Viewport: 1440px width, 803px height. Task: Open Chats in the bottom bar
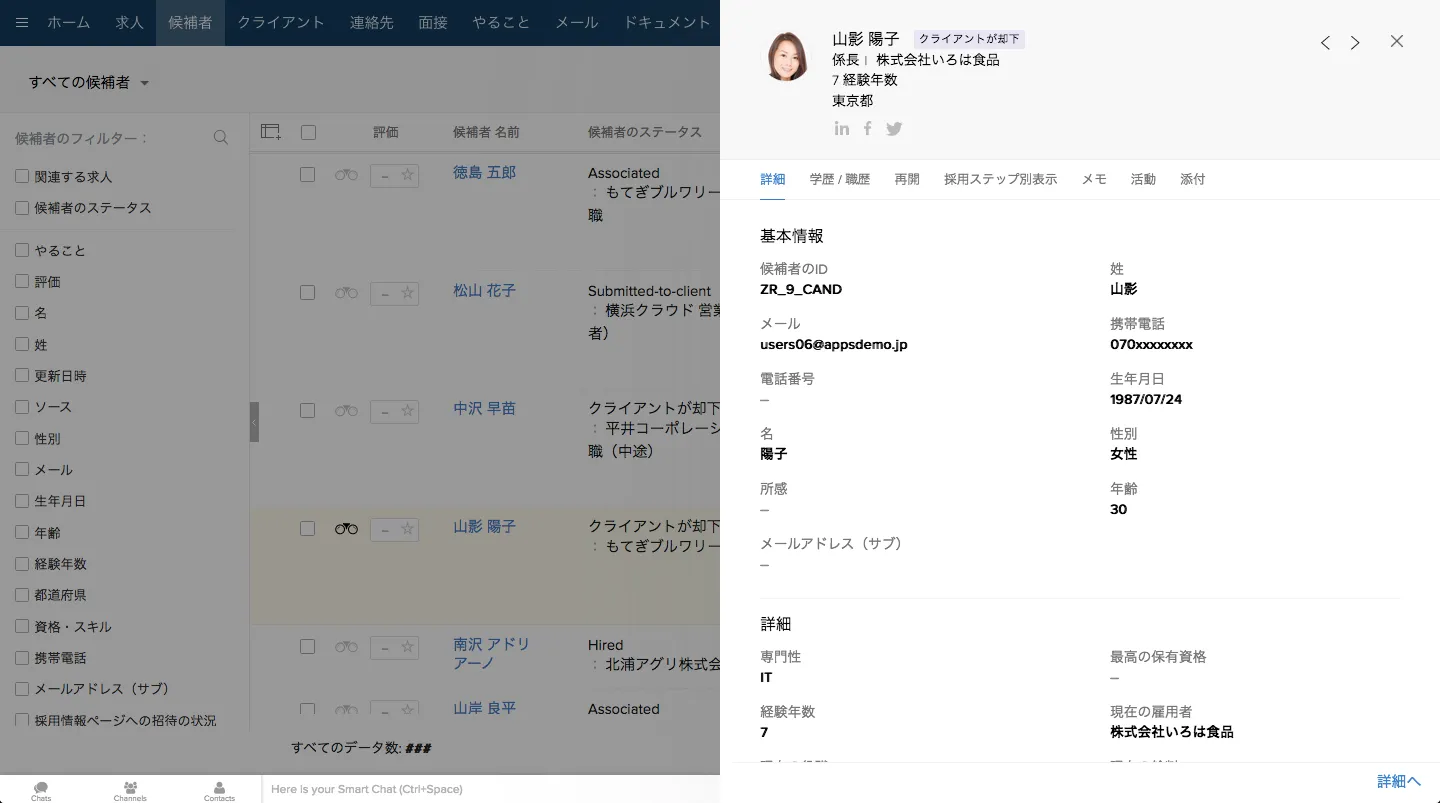(x=41, y=790)
